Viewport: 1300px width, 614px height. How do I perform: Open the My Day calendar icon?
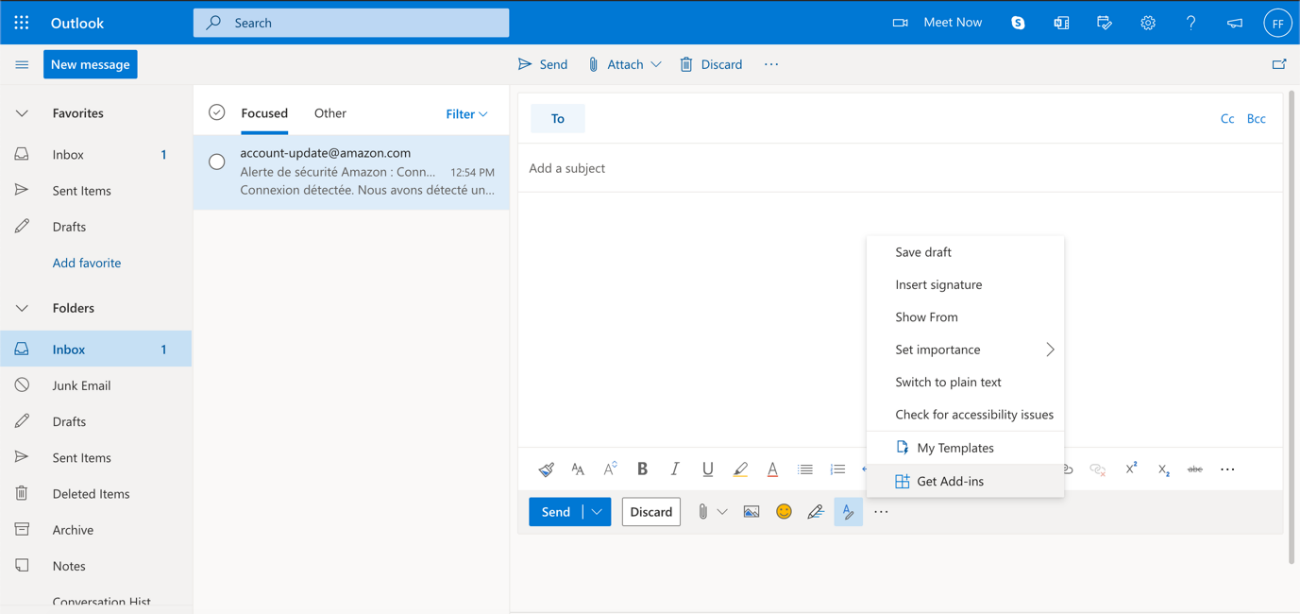[x=1104, y=22]
